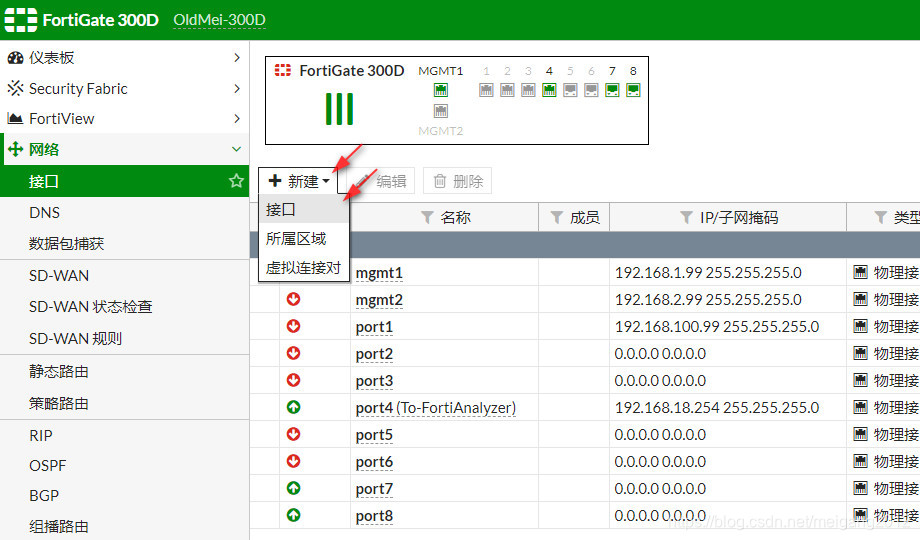Click the up status icon of port4
The width and height of the screenshot is (920, 540).
(293, 407)
